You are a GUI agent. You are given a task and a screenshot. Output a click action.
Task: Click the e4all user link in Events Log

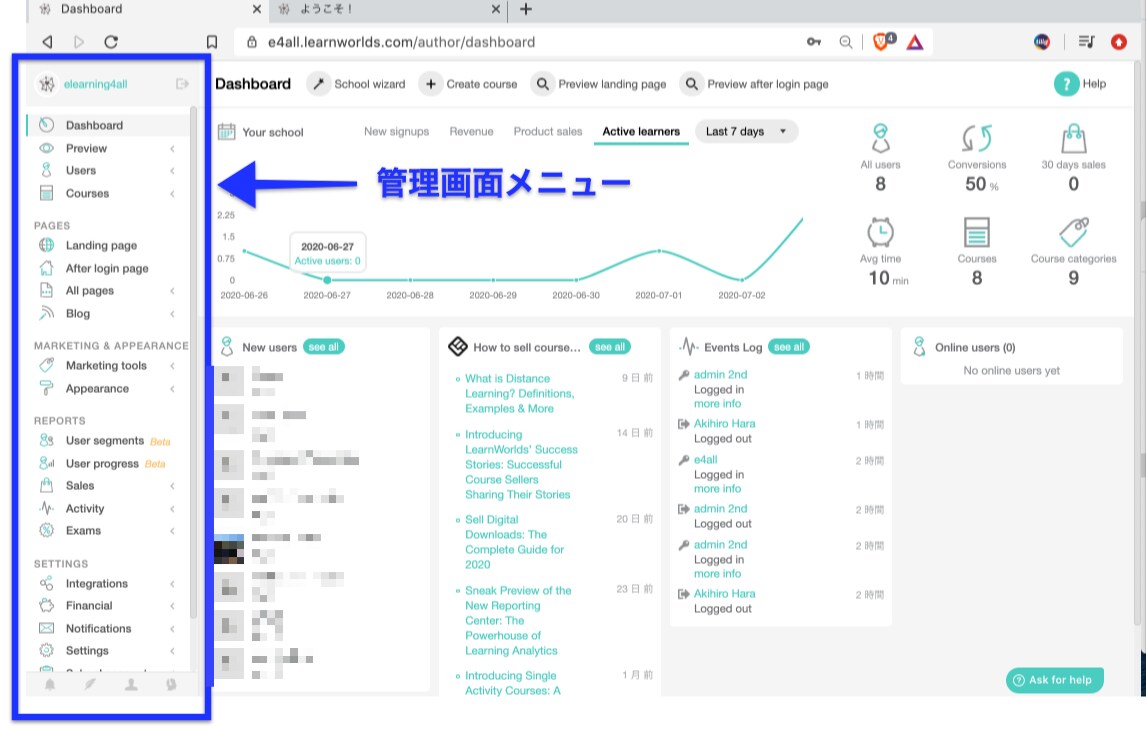coord(705,460)
